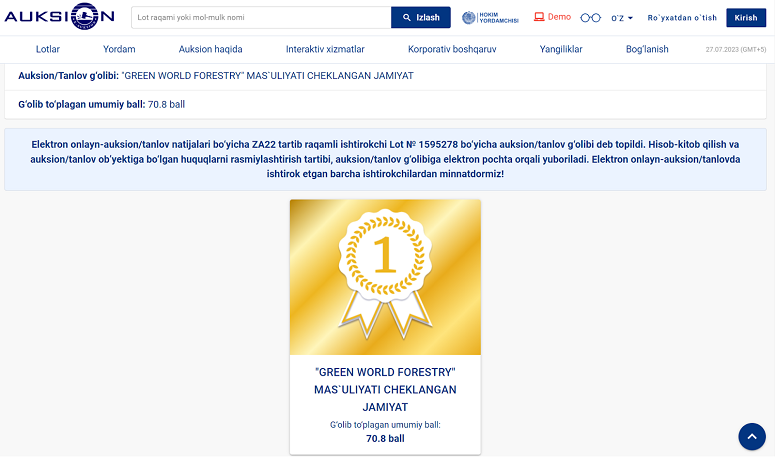
Task: Toggle the glasses accessibility mode icon
Action: coord(590,18)
